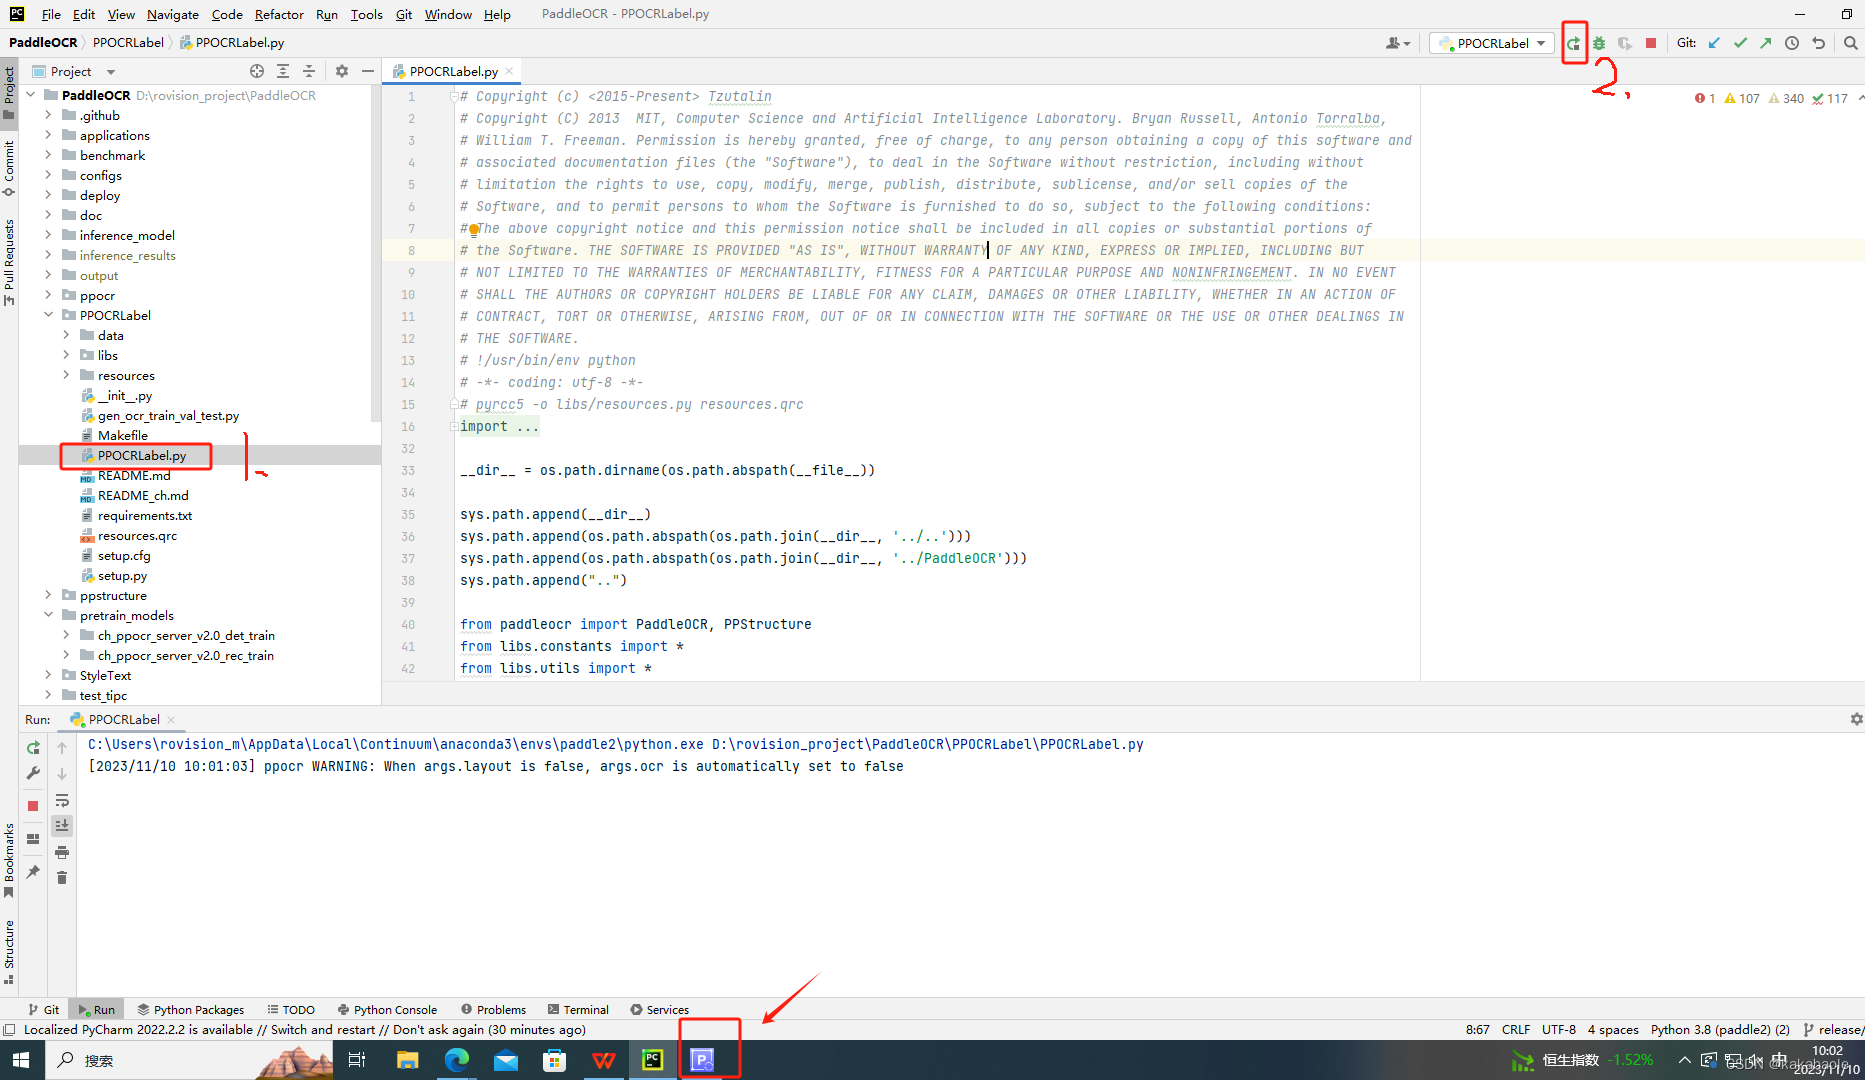Select PPOCRLabel.py in project tree

(x=142, y=455)
